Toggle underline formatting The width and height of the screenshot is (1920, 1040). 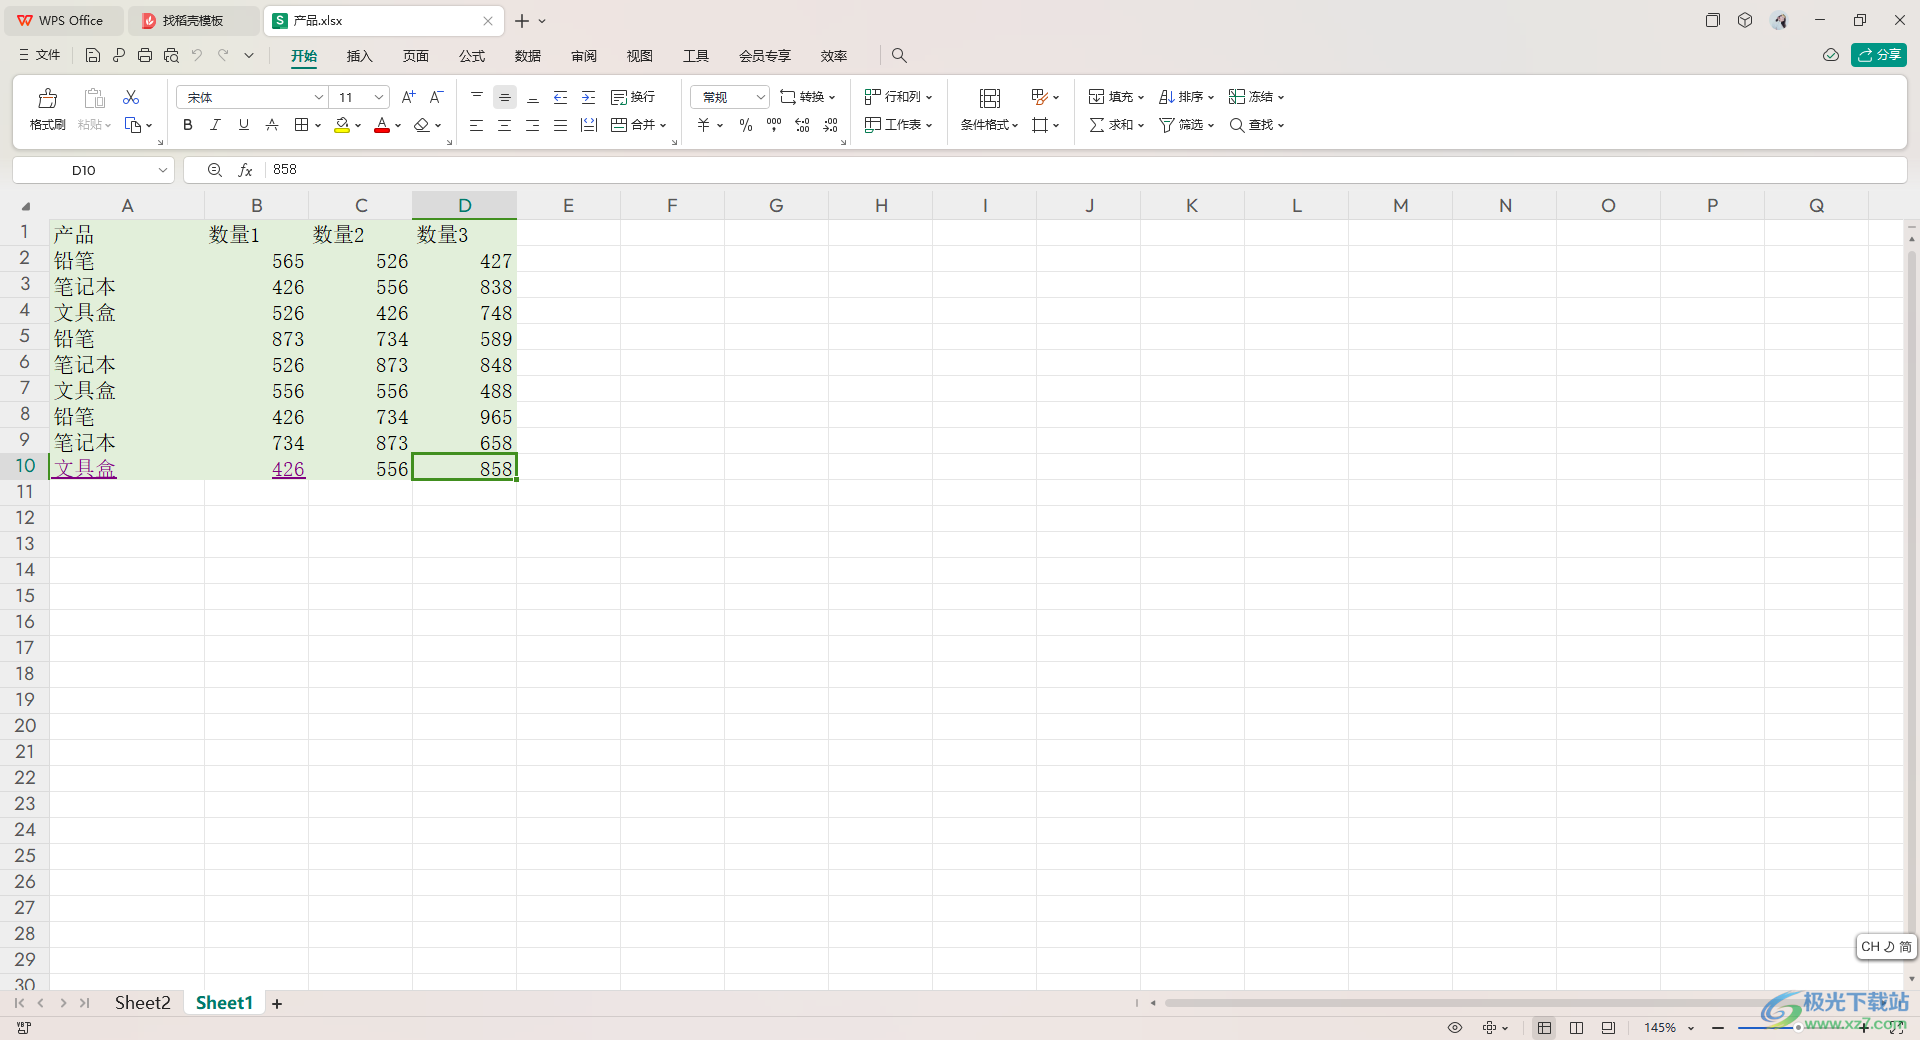(243, 125)
